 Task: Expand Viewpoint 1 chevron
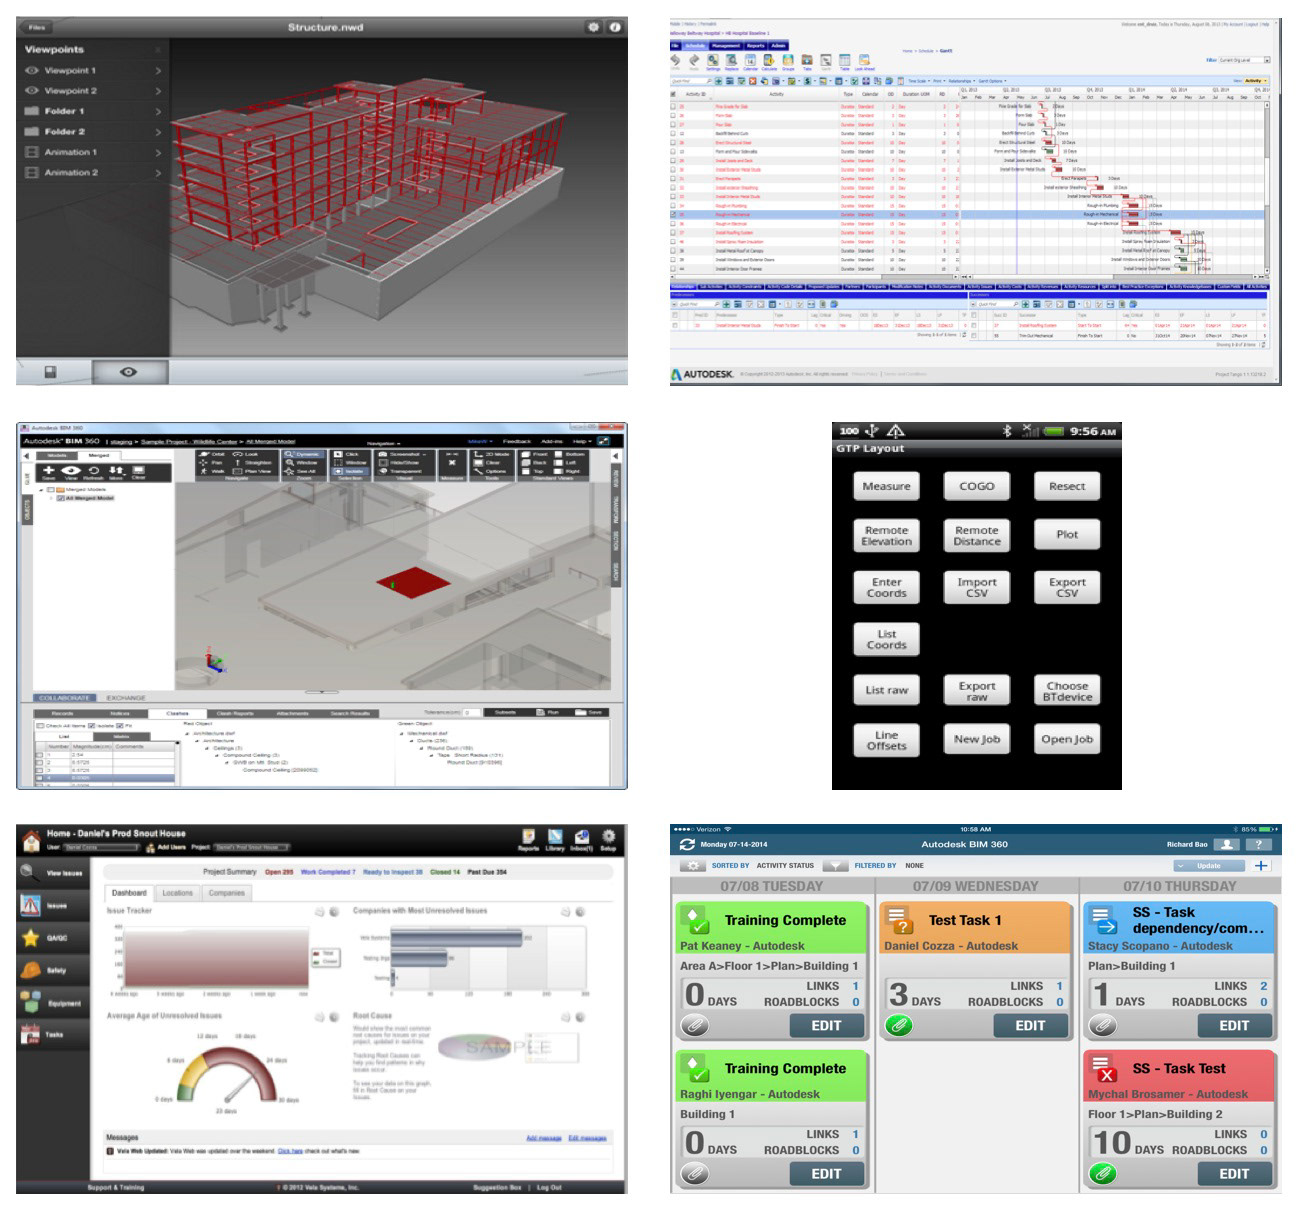(158, 71)
